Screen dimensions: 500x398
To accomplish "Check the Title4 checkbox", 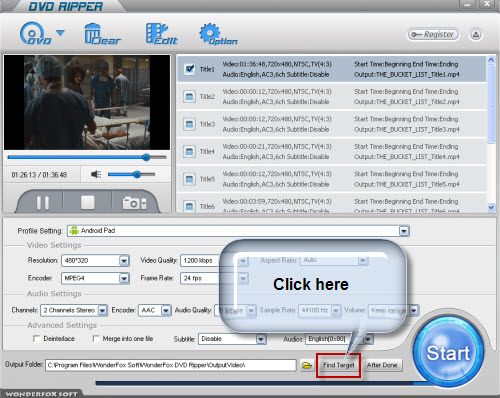I will coord(189,151).
